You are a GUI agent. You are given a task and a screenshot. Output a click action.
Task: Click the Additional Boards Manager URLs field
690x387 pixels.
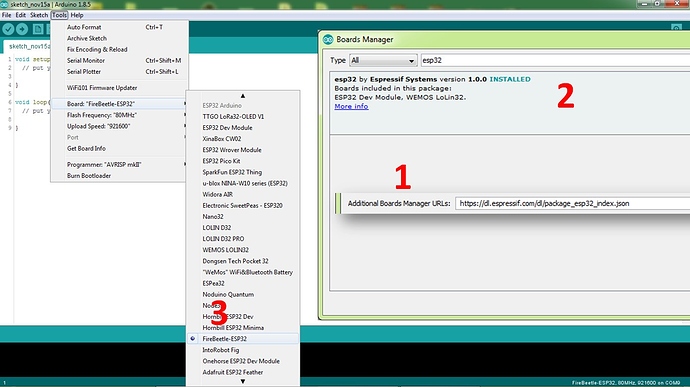572,203
